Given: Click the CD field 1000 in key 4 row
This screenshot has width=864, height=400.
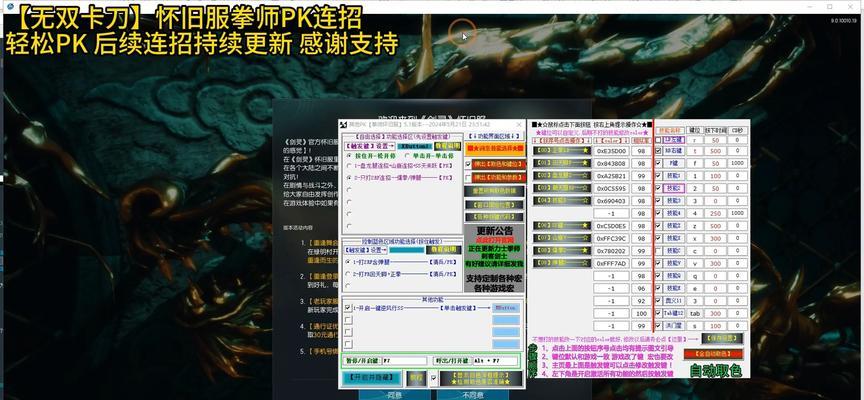Looking at the screenshot, I should coord(738,213).
